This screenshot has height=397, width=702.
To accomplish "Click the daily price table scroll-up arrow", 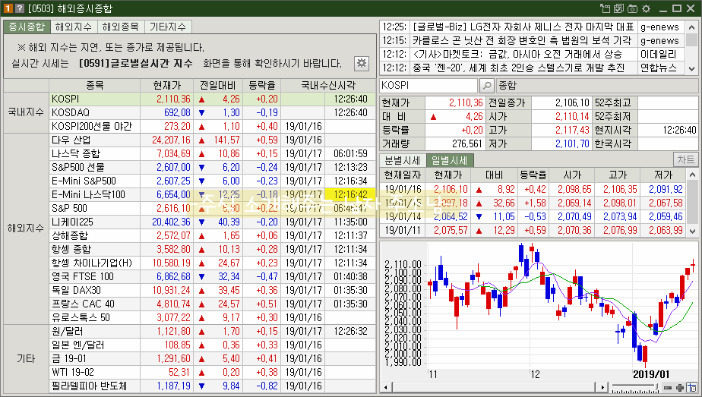I will coord(692,175).
